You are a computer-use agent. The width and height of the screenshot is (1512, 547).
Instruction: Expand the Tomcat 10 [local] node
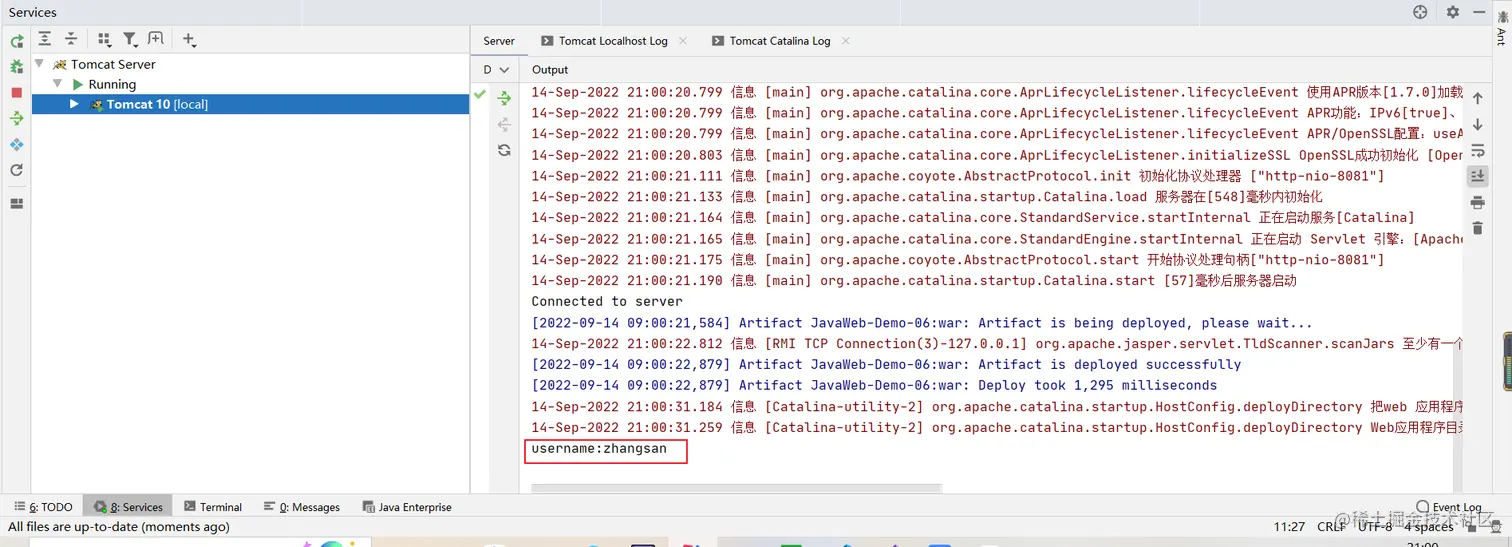(74, 104)
